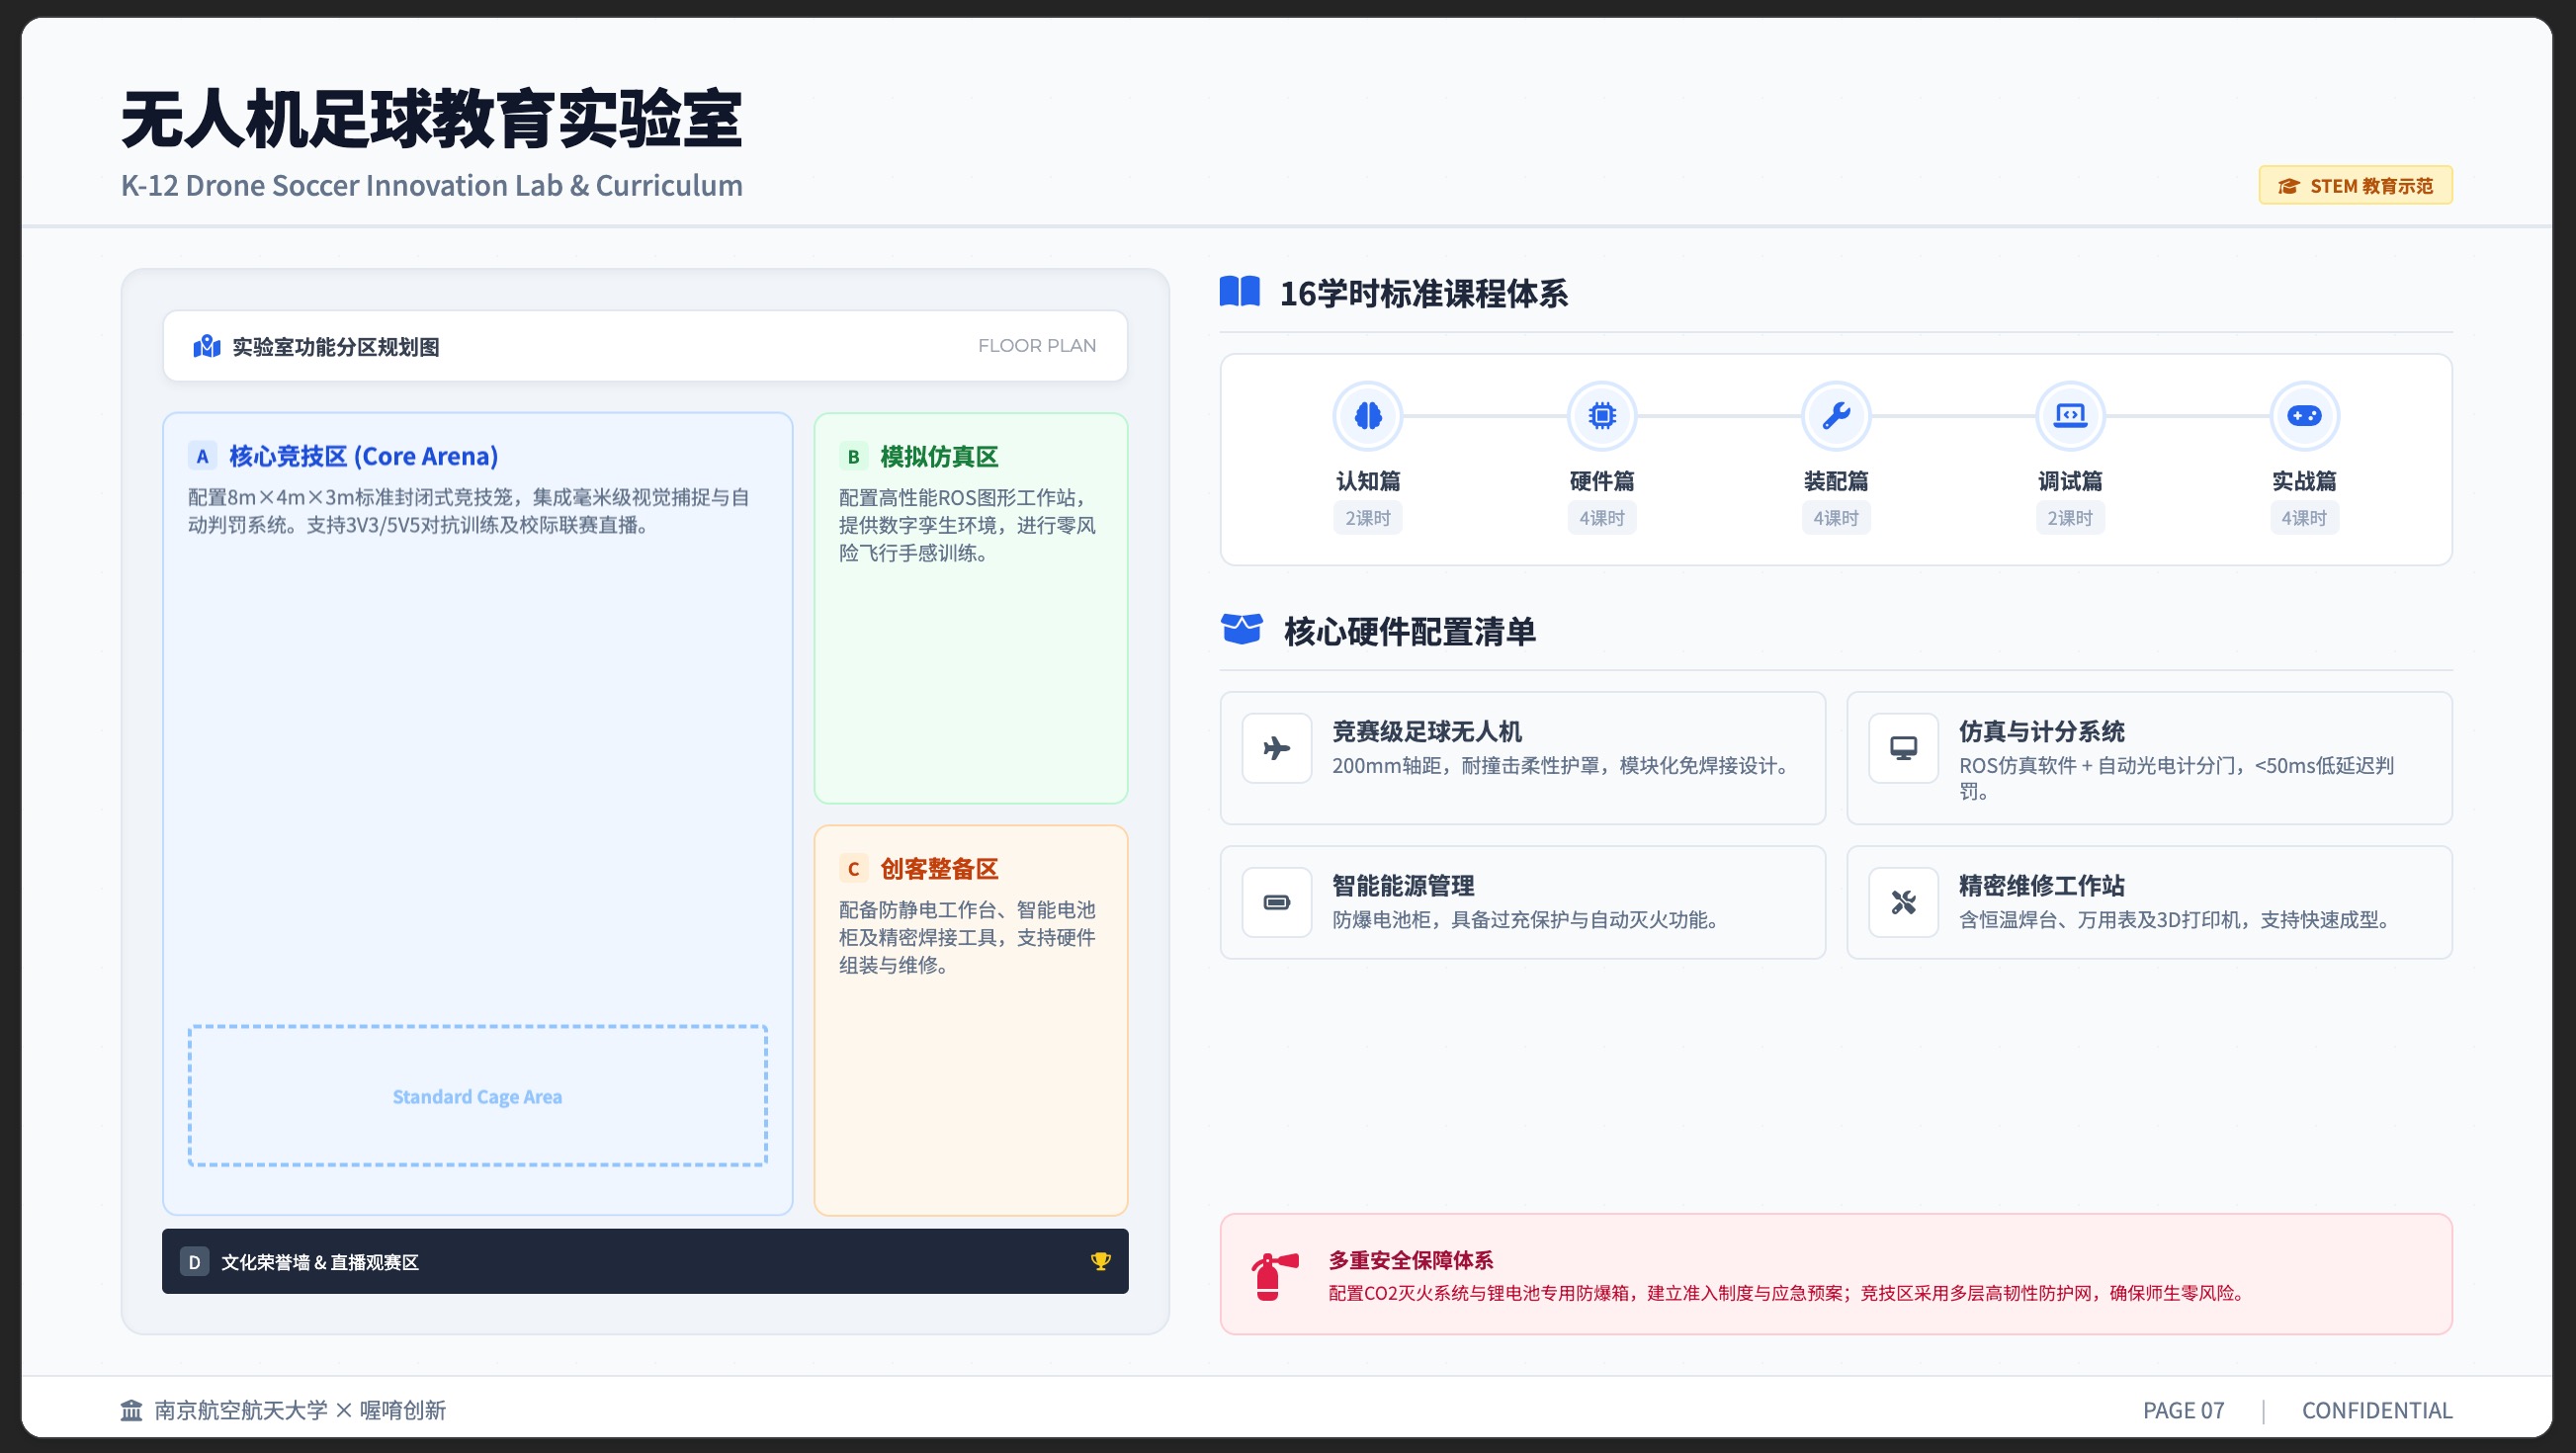This screenshot has height=1453, width=2576.
Task: Click the 多重安全保障体系 banner title
Action: [x=1411, y=1259]
